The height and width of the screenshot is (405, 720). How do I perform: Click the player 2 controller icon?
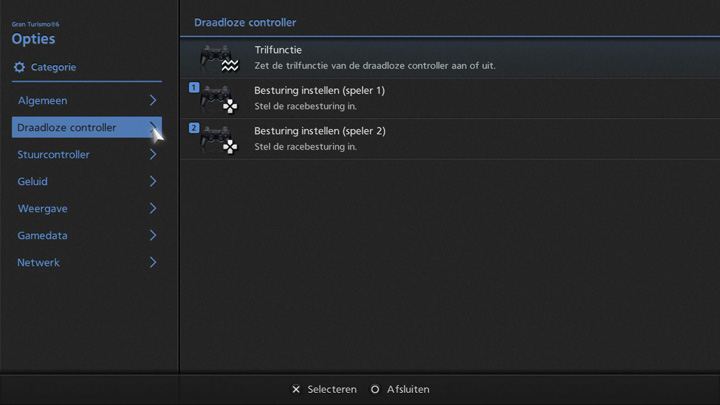tap(218, 140)
